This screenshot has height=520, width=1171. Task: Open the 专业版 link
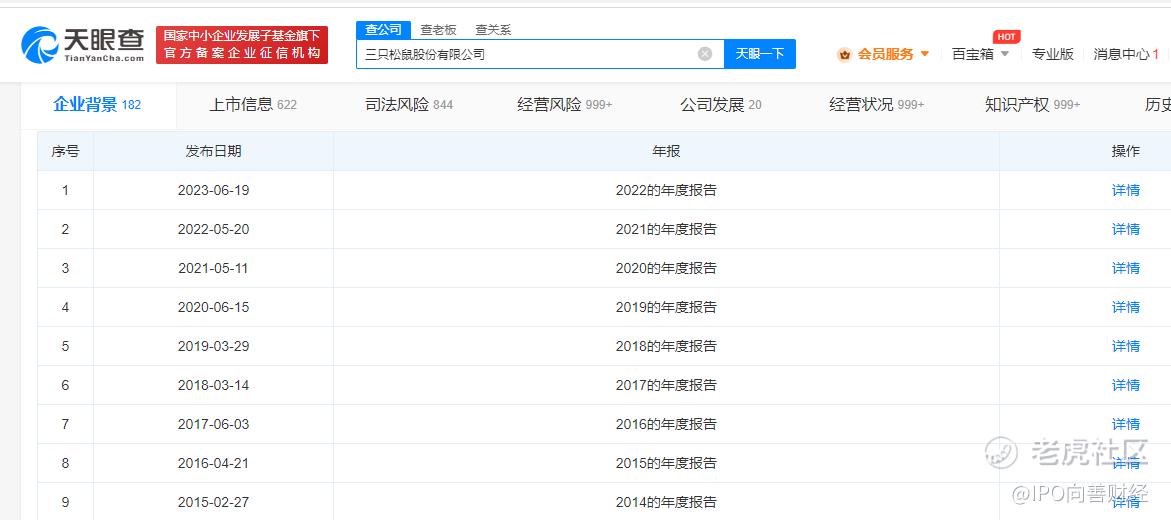[1052, 54]
